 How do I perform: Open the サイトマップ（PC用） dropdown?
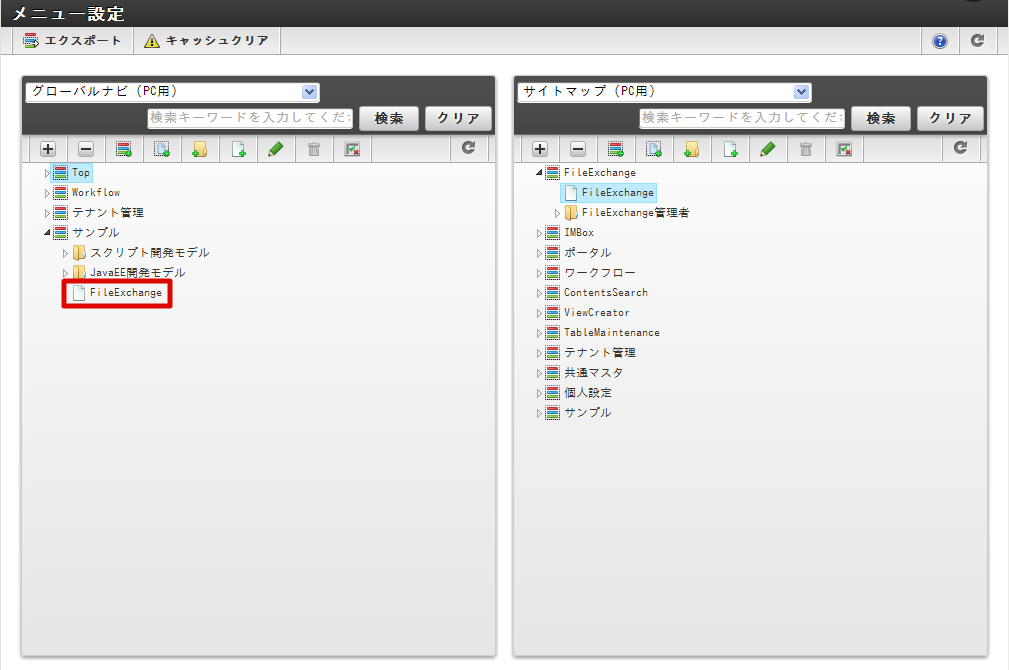[662, 91]
